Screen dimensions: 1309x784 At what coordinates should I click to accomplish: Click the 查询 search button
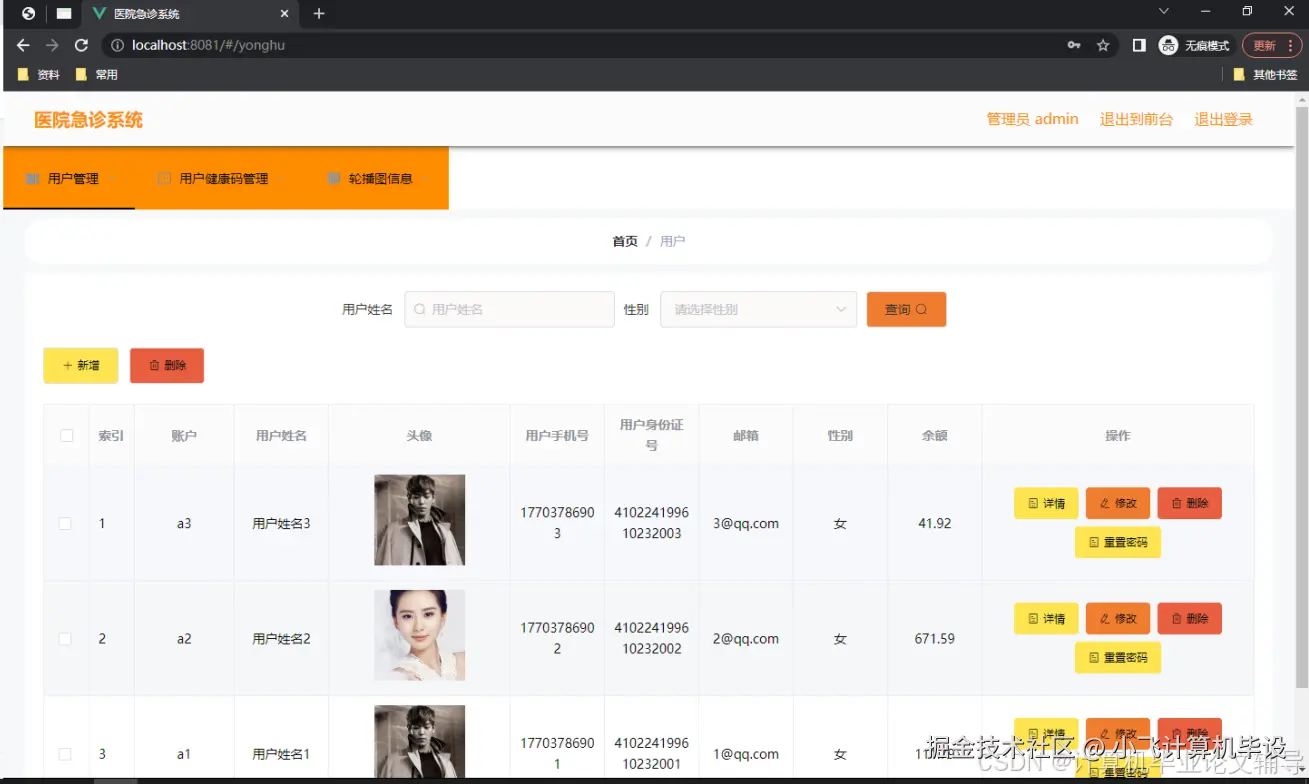(906, 309)
